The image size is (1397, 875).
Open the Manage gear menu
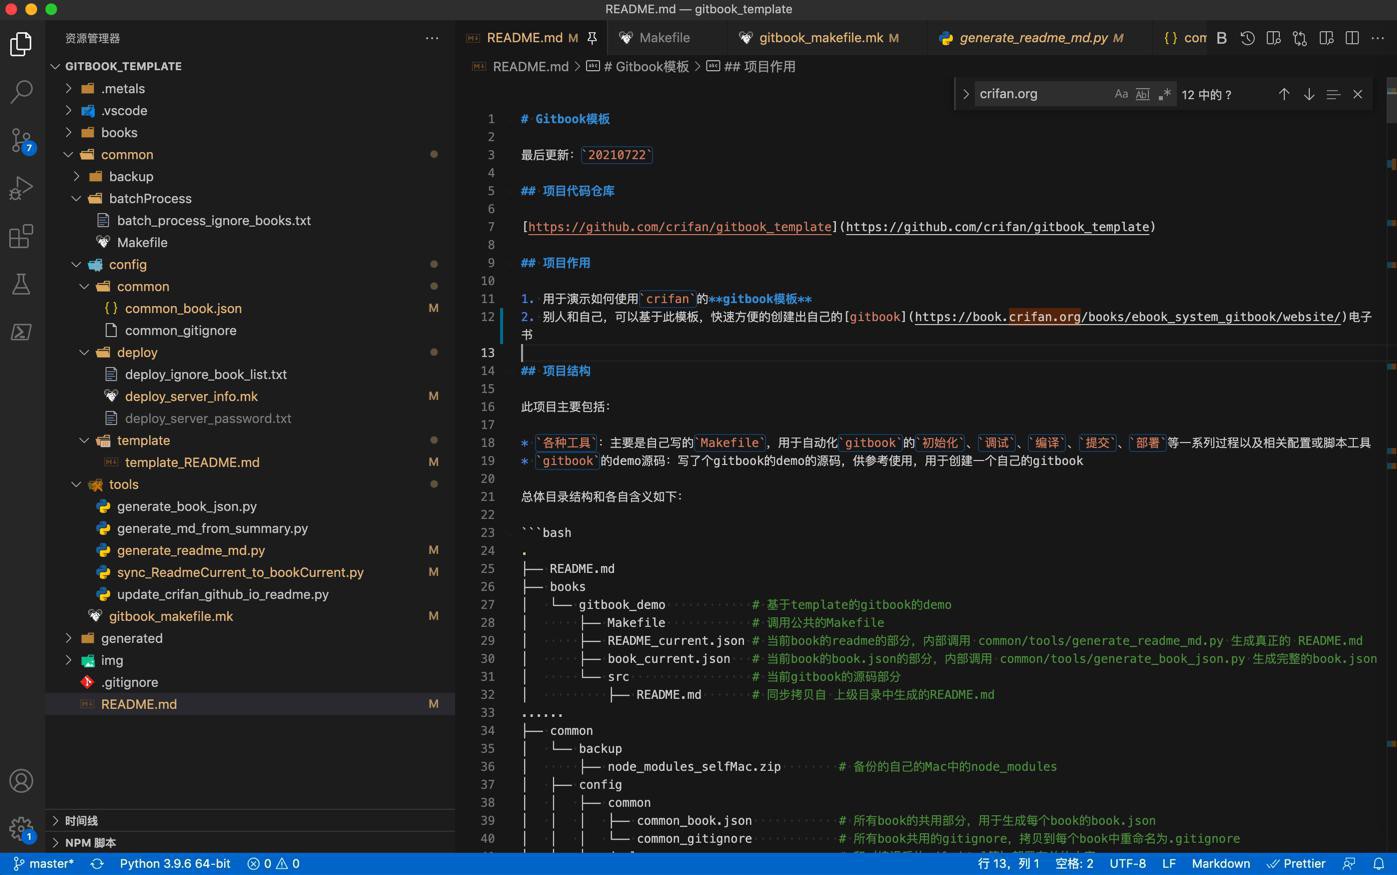[21, 829]
